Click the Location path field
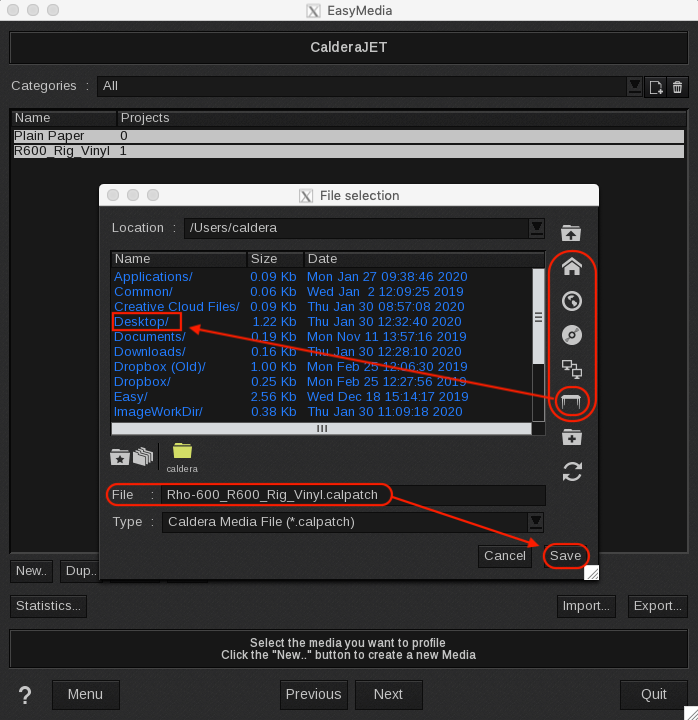Viewport: 698px width, 720px height. (356, 228)
